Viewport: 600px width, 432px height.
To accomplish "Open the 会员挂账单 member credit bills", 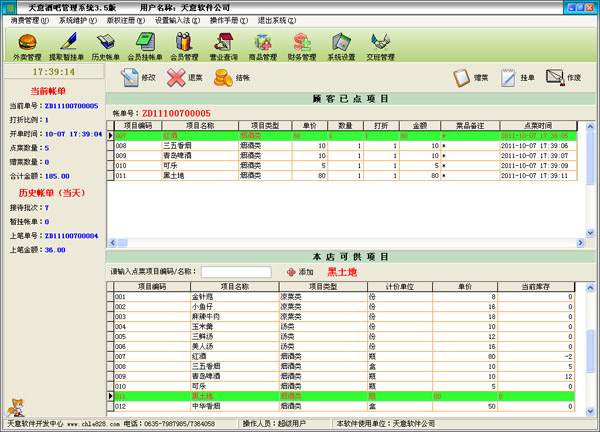I will [x=146, y=45].
